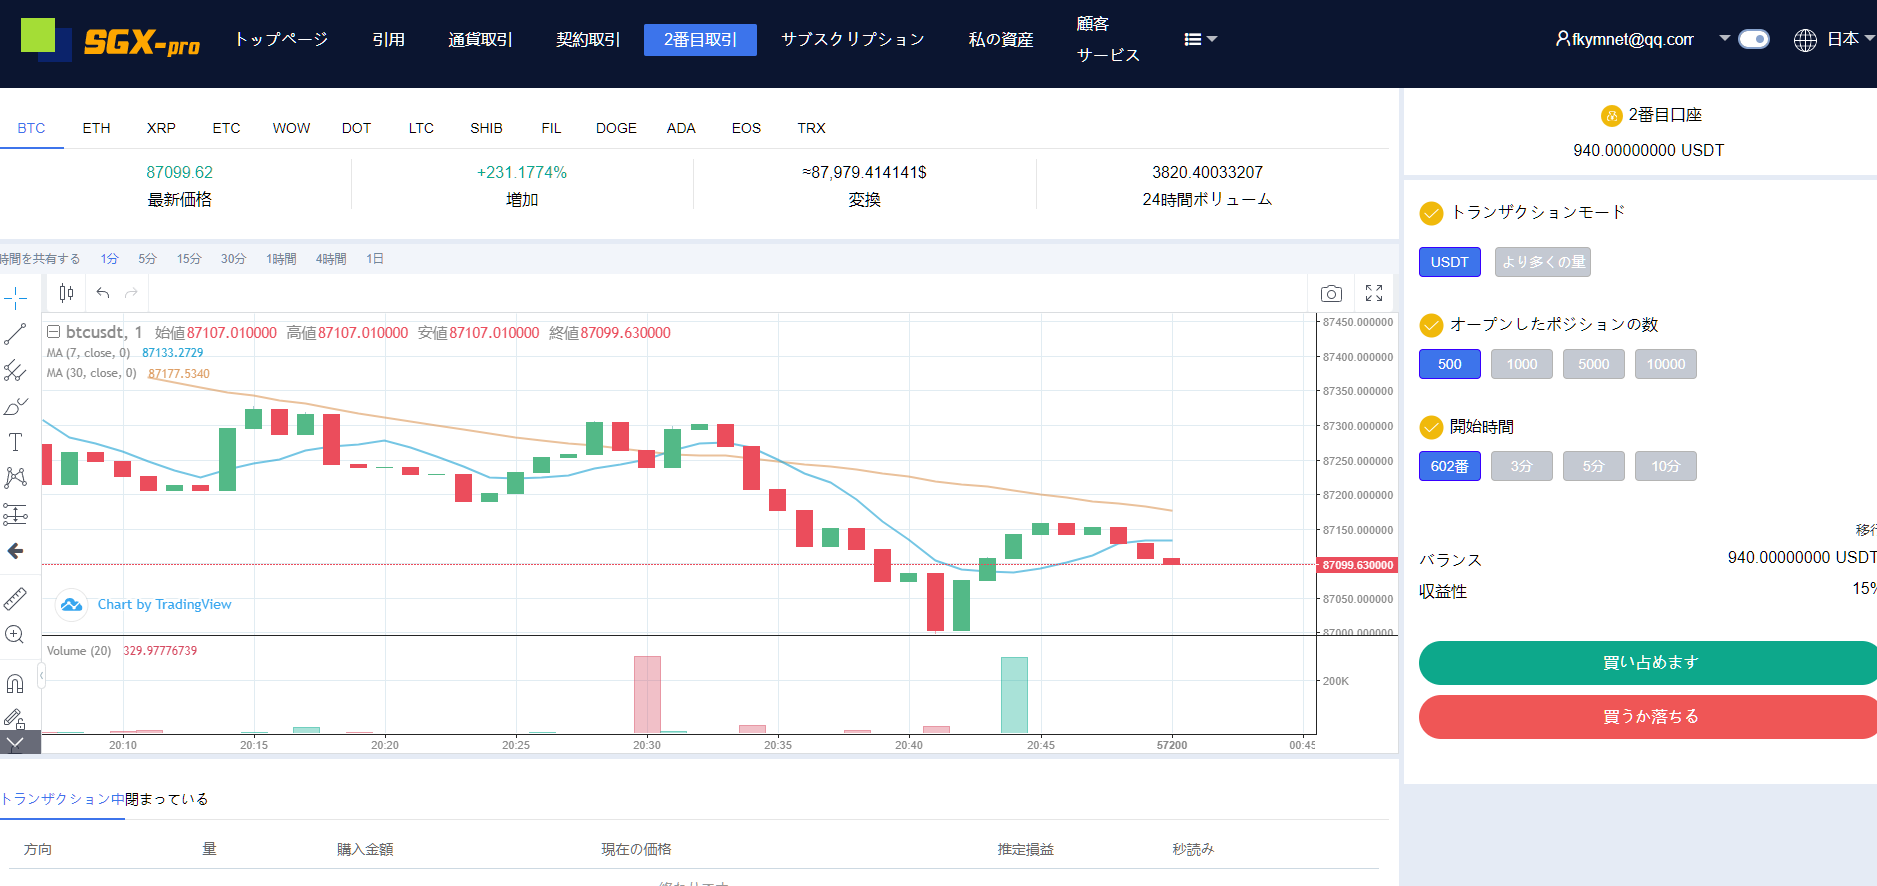Switch to the トランザクション中 orders tab
The width and height of the screenshot is (1877, 886).
[x=63, y=799]
